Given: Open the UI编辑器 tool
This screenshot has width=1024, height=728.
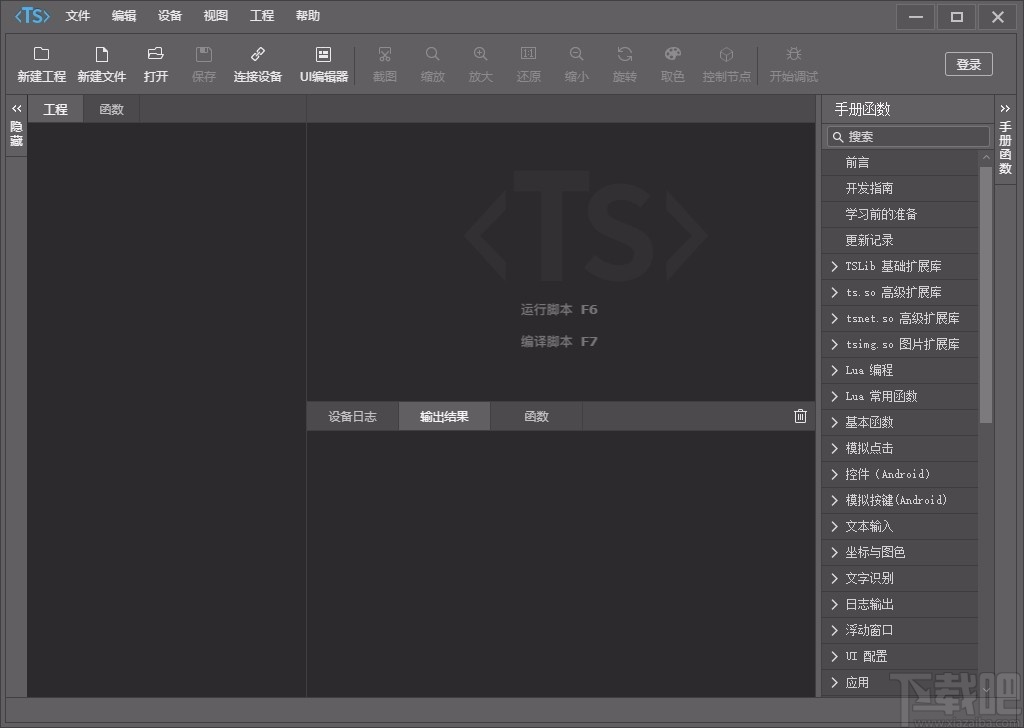Looking at the screenshot, I should [x=323, y=62].
